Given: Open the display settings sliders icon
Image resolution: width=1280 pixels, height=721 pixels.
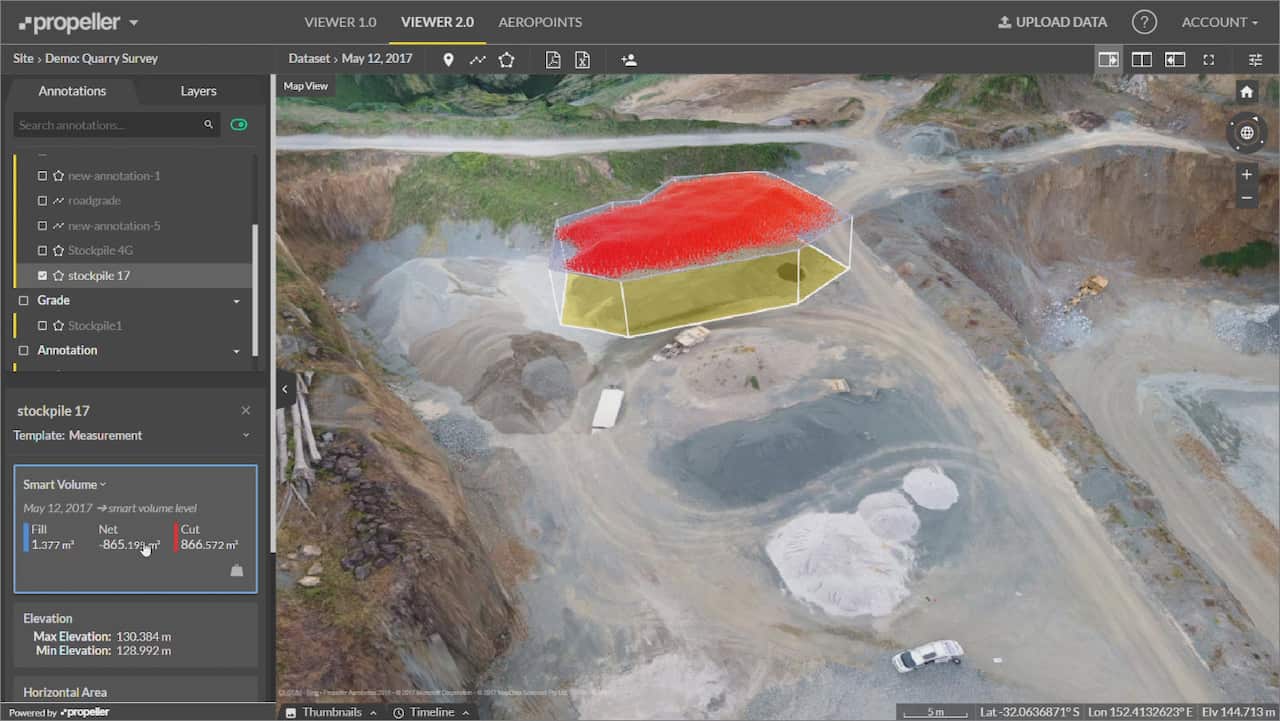Looking at the screenshot, I should pyautogui.click(x=1255, y=60).
